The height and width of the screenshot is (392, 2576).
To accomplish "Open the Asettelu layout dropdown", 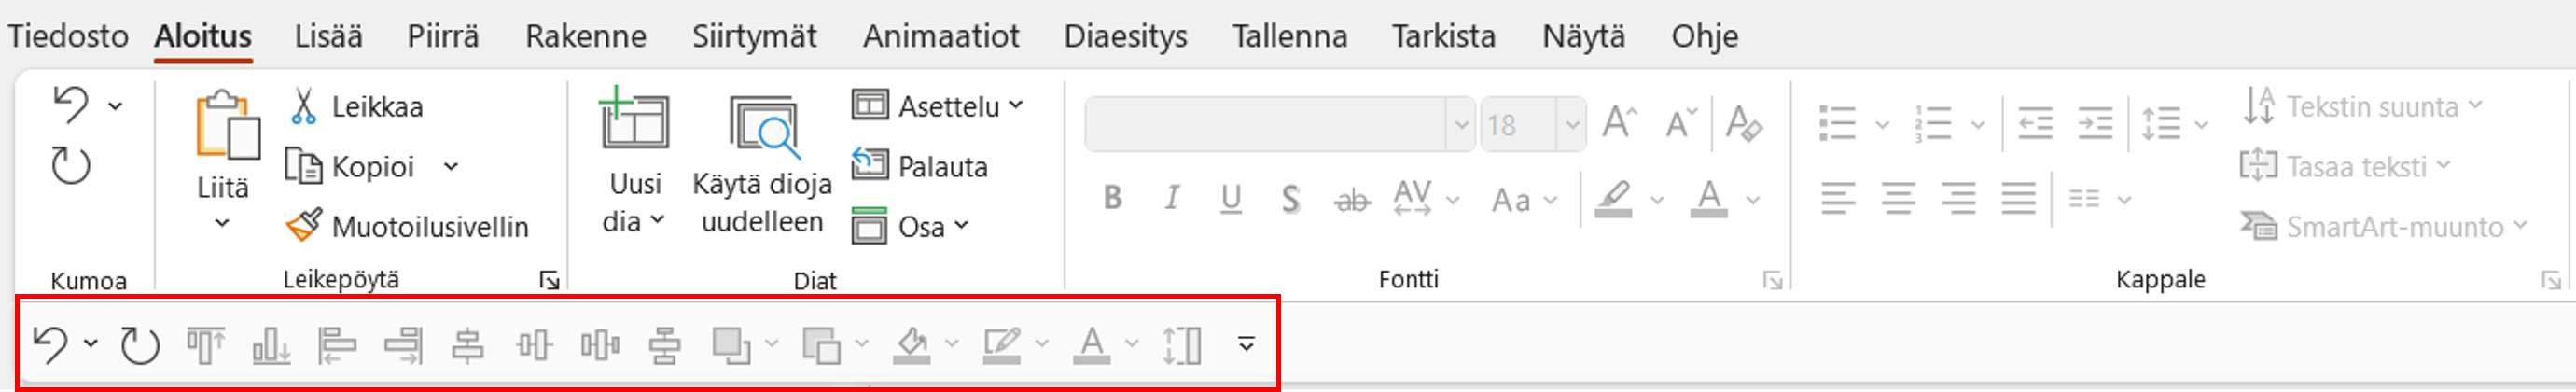I will point(938,106).
